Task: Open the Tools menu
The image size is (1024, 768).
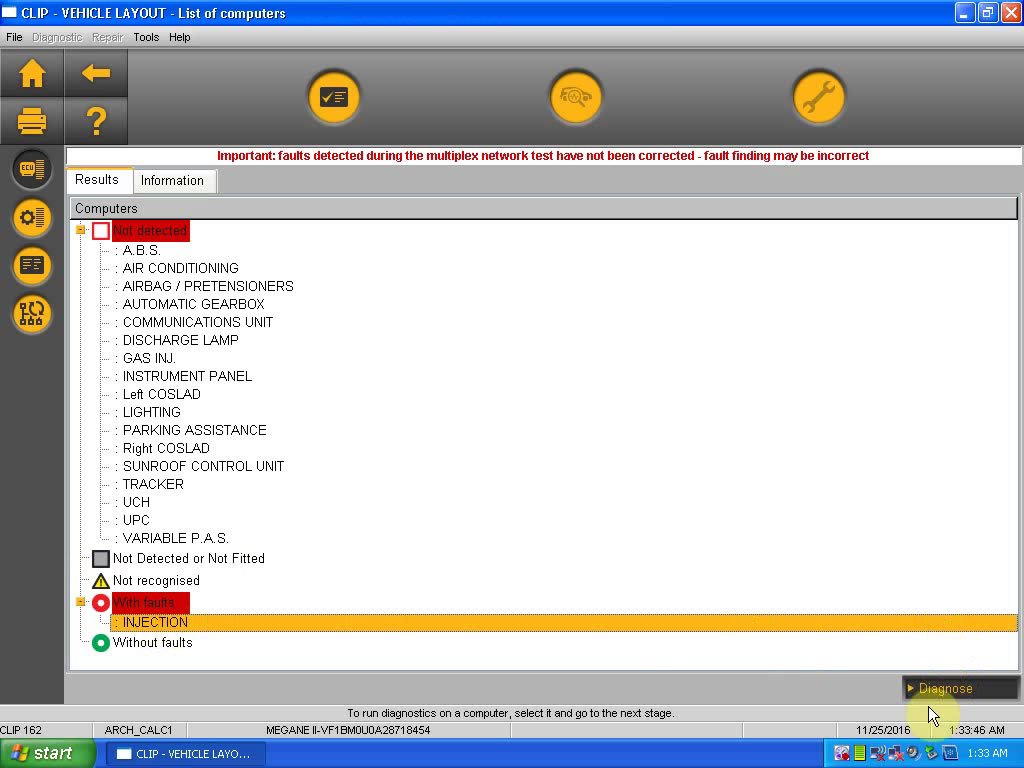Action: coord(146,37)
